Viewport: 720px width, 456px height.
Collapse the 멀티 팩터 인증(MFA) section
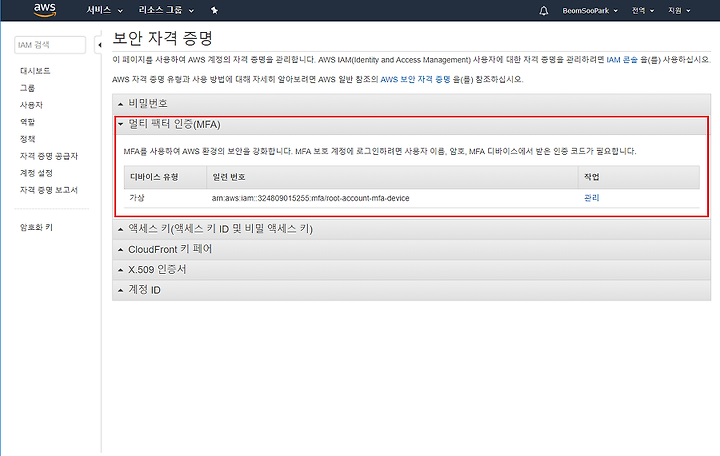[411, 124]
